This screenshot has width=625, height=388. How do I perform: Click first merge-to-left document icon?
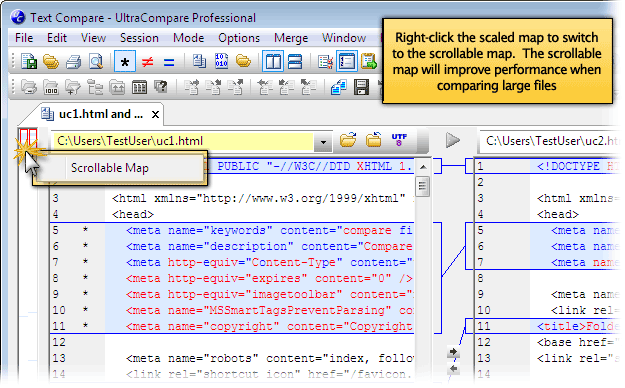pos(265,87)
